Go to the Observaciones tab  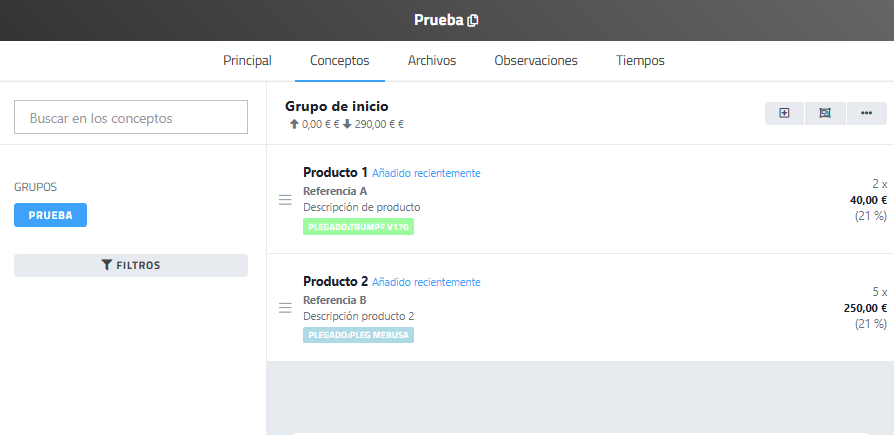(x=536, y=61)
